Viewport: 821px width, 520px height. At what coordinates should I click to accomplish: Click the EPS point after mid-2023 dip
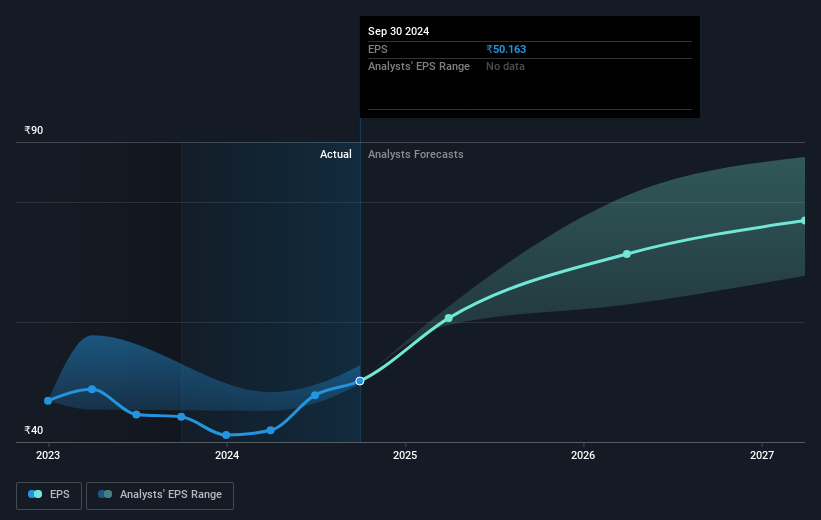[x=136, y=415]
